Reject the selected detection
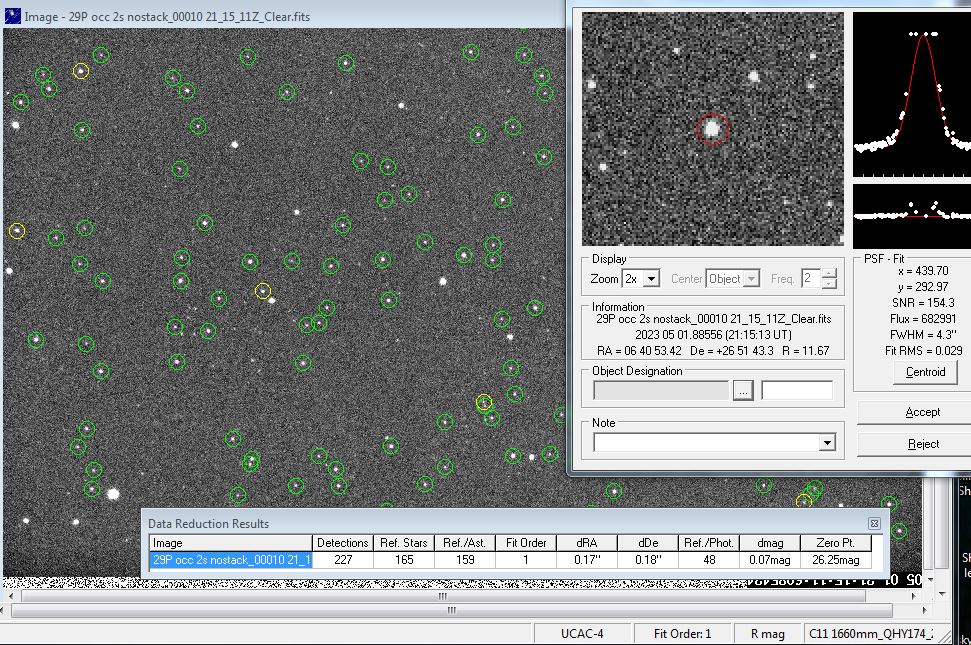 (x=922, y=444)
